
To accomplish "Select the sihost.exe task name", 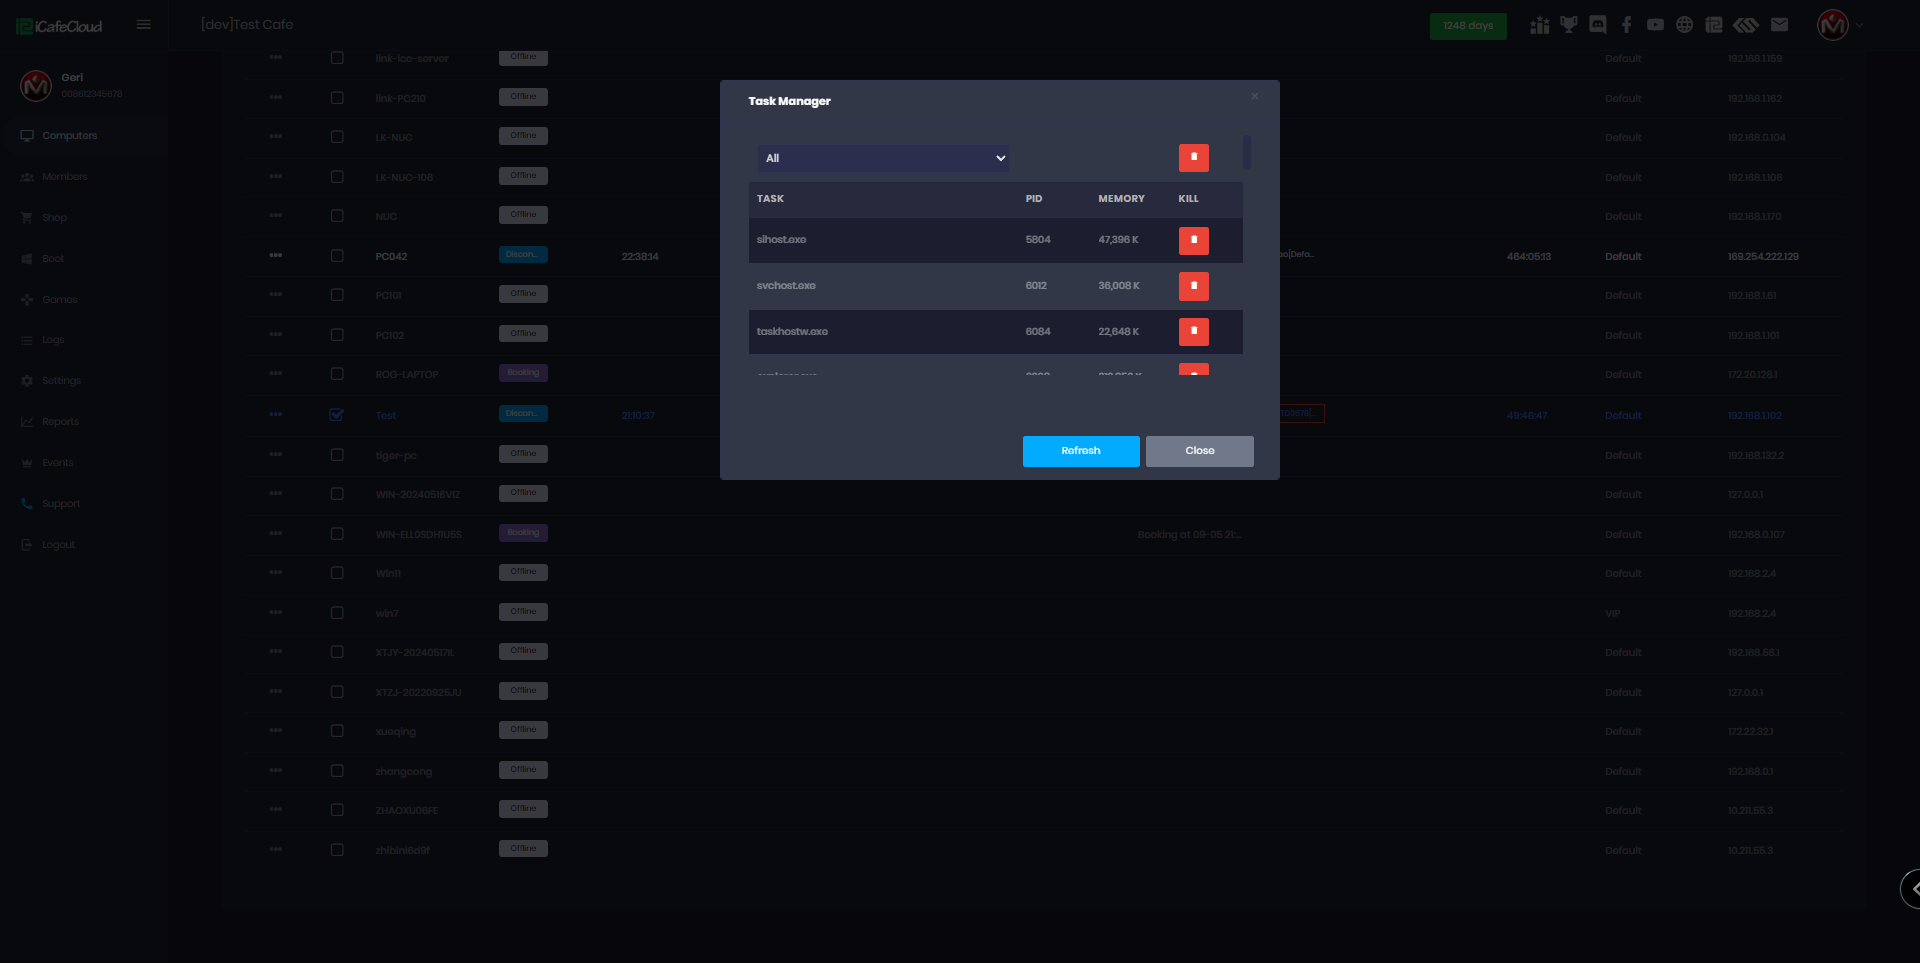I will [781, 240].
